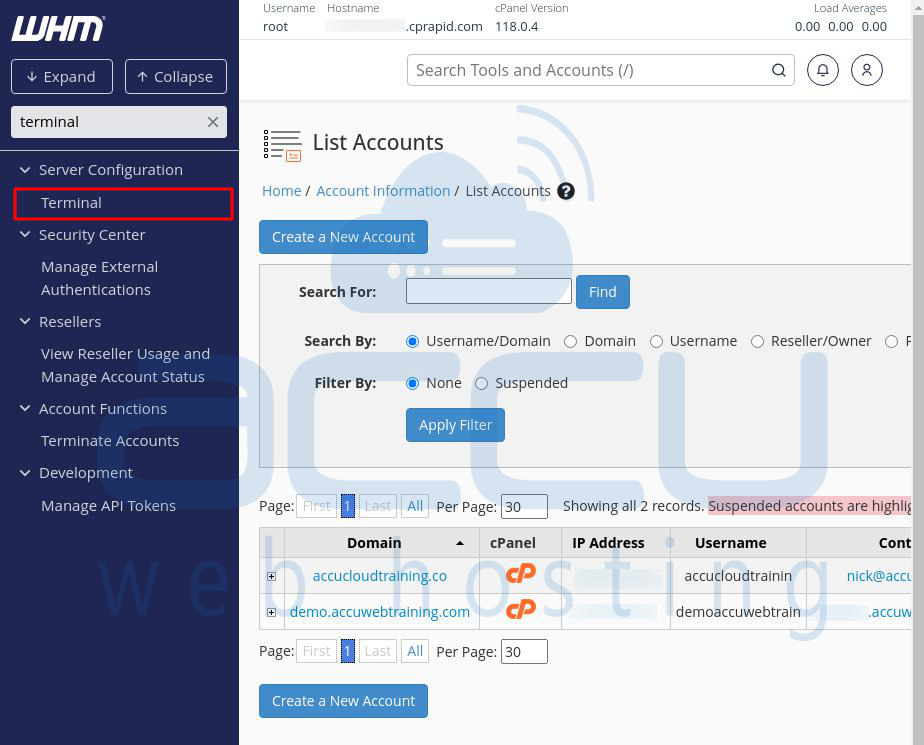Focus the bottom Per Page field
Screen dimensions: 924x745
click(524, 652)
